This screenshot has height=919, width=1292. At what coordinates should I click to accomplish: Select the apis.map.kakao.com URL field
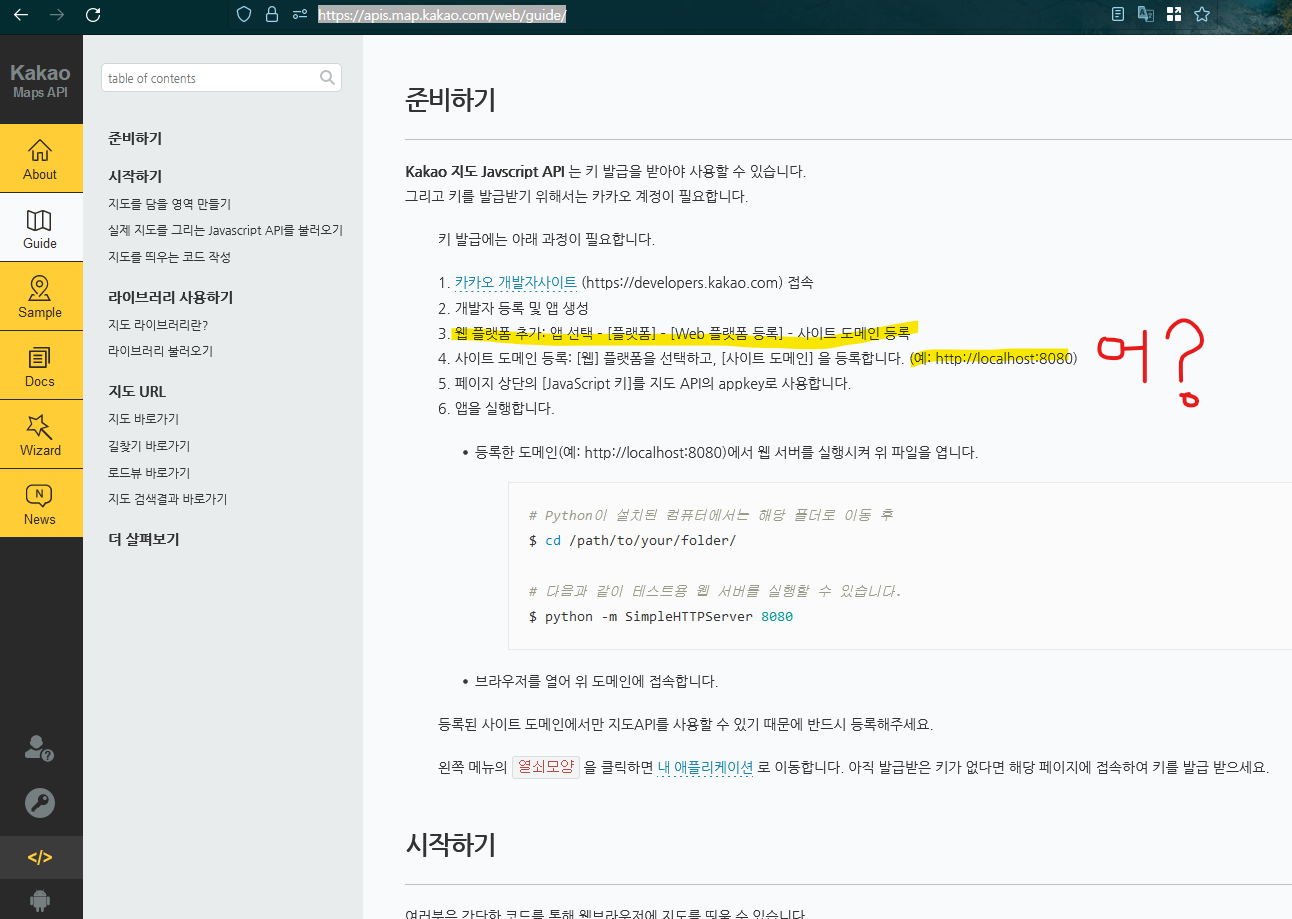(x=442, y=15)
